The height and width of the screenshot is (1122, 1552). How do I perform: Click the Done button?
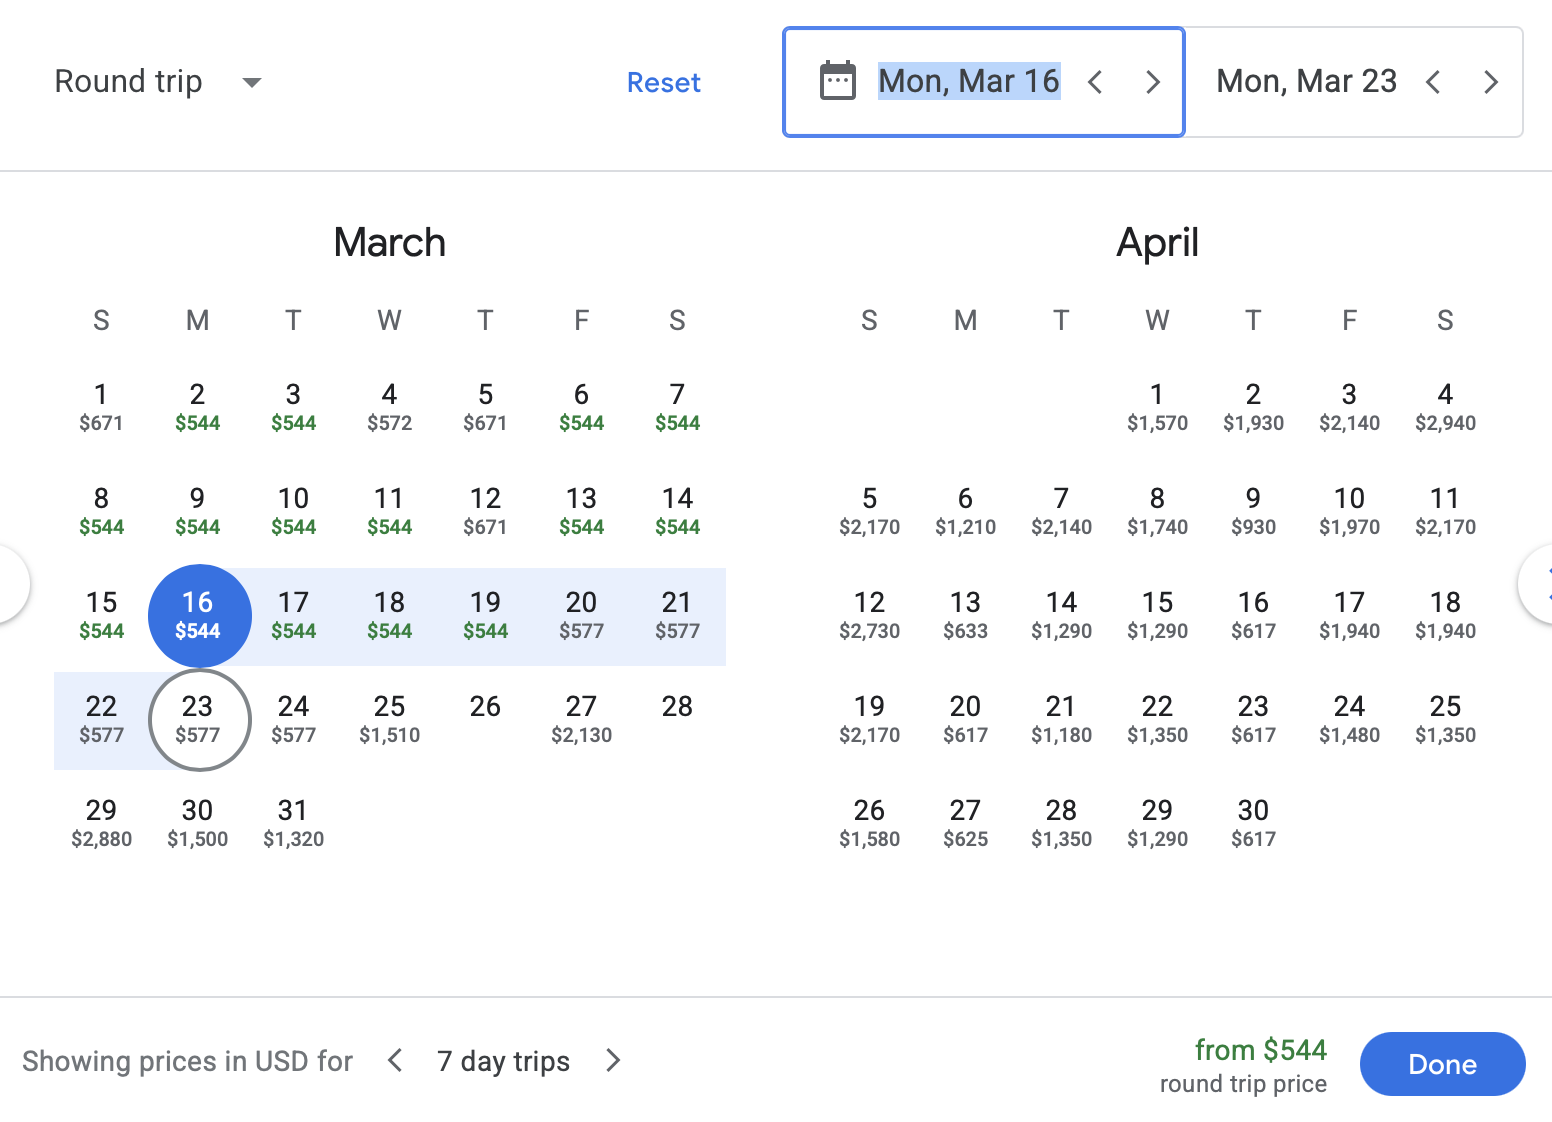[x=1442, y=1064]
